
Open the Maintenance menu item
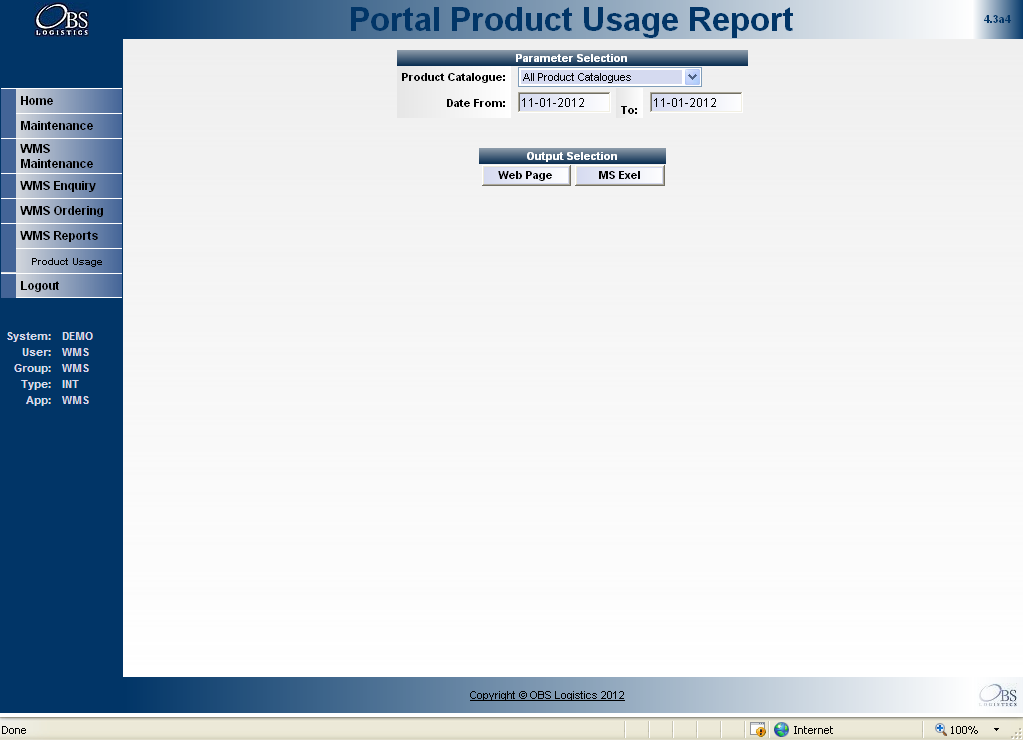click(69, 125)
